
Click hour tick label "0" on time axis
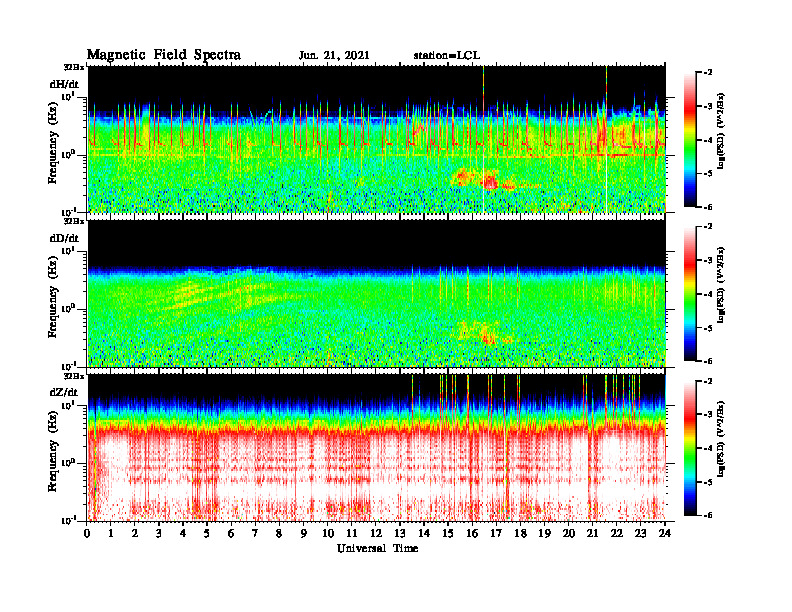pos(87,534)
